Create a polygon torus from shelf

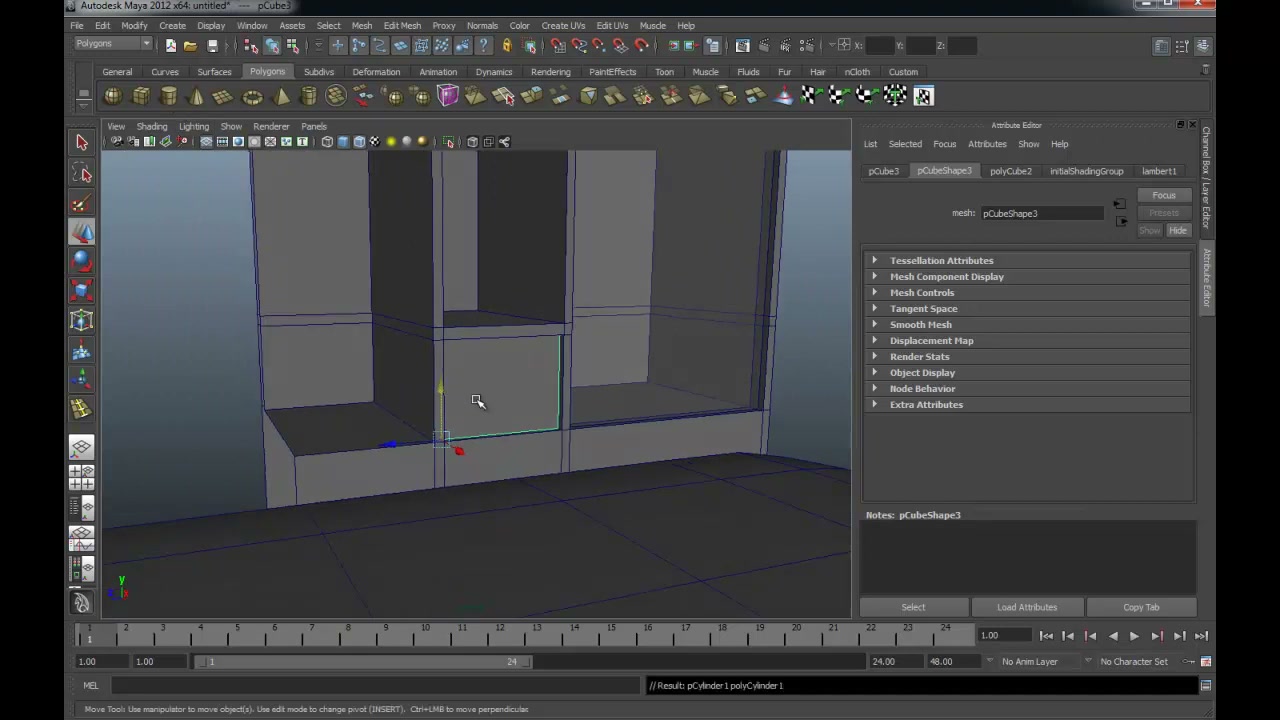click(x=252, y=96)
